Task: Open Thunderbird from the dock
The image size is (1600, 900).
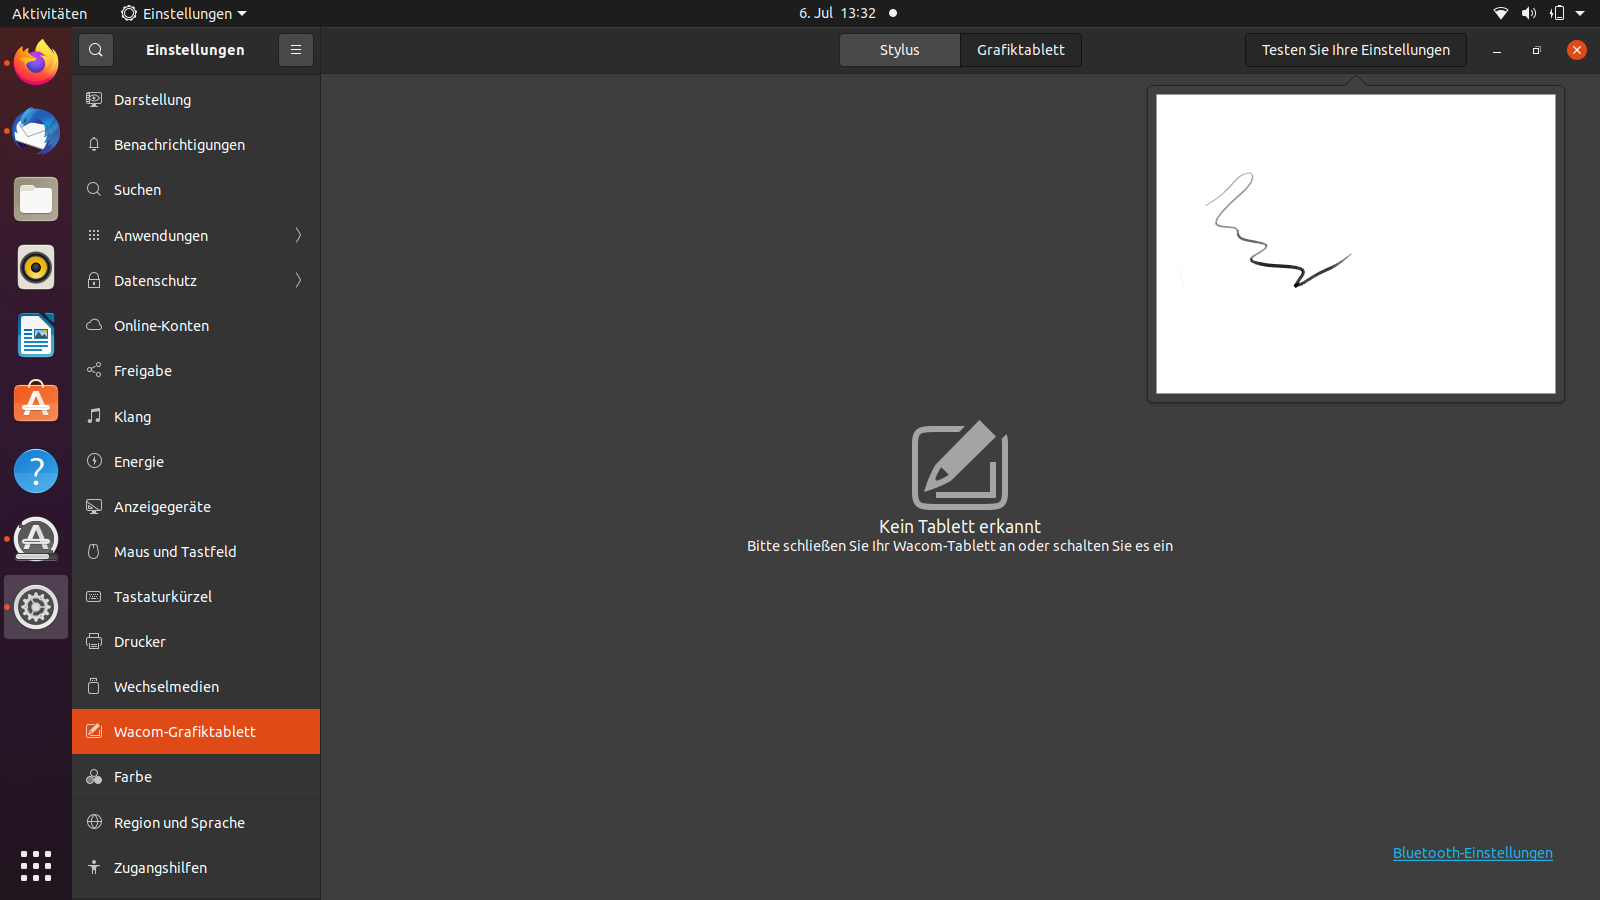Action: [x=35, y=131]
